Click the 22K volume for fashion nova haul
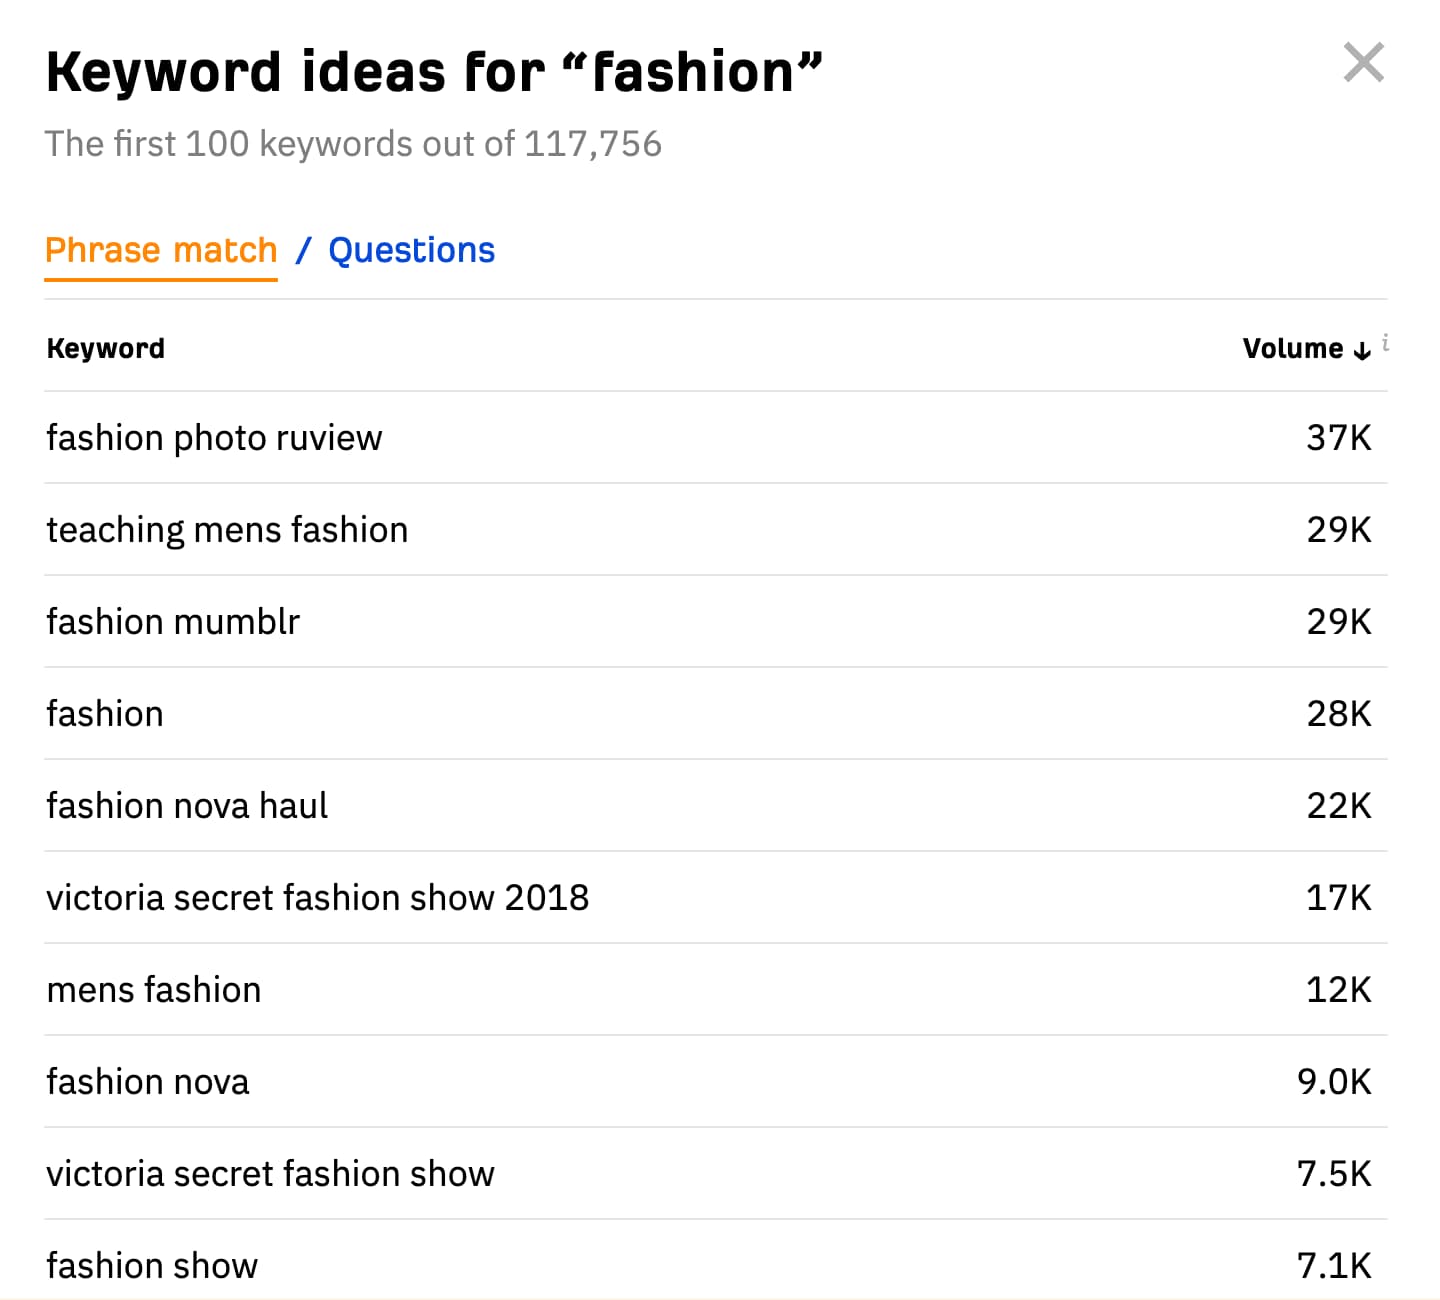The height and width of the screenshot is (1300, 1440). point(1338,805)
